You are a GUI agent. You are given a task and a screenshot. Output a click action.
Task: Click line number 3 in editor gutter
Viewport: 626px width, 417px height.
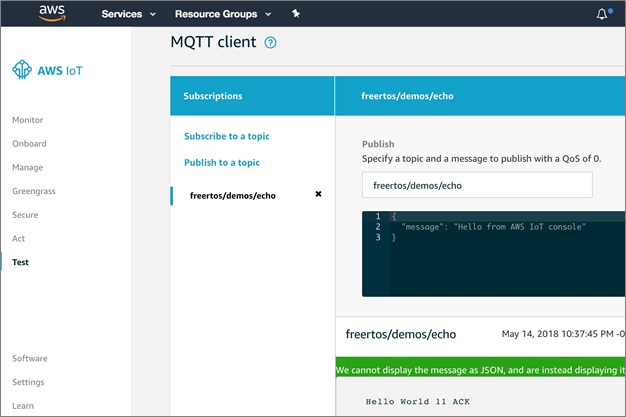[x=378, y=237]
